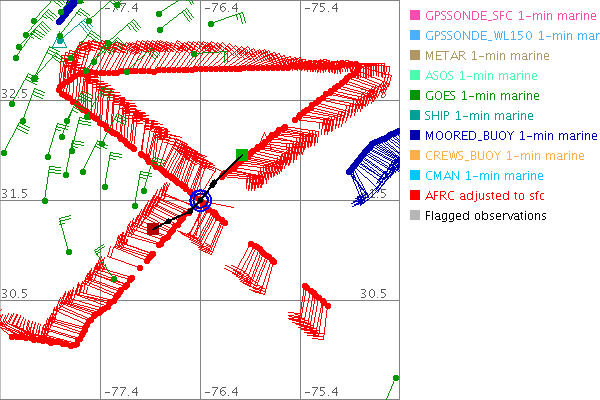Click the dark red square track marker
Viewport: 600px width, 400px height.
pyautogui.click(x=153, y=229)
